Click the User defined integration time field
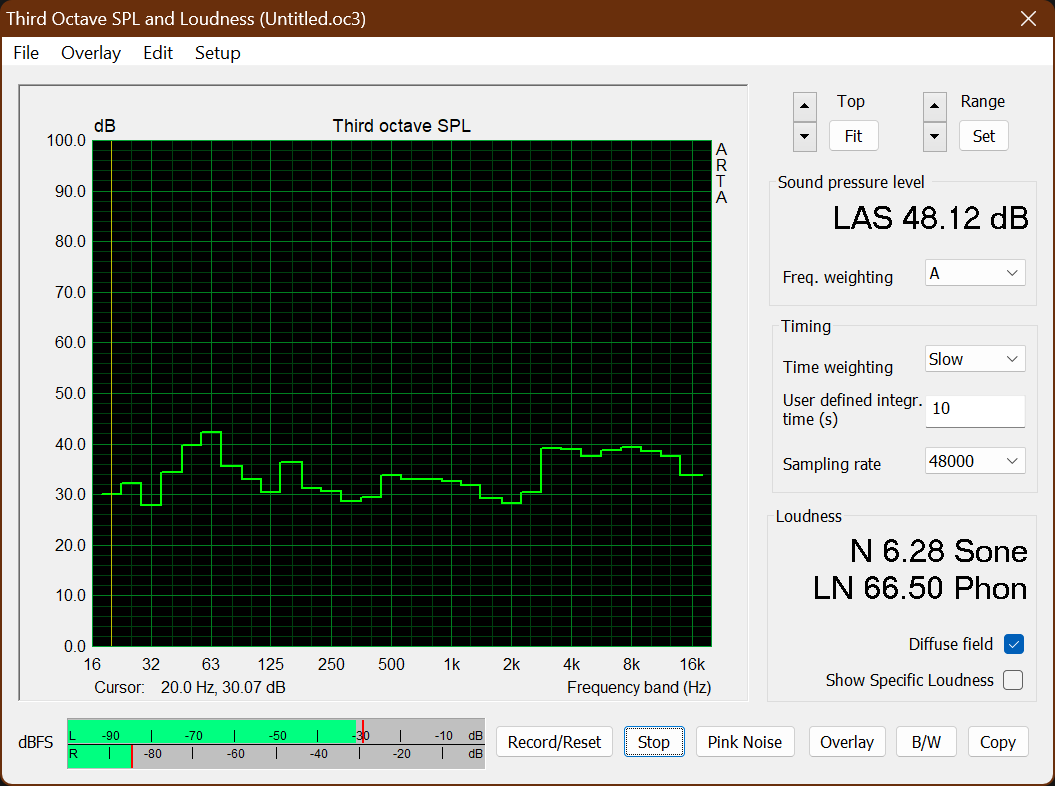Image resolution: width=1055 pixels, height=786 pixels. click(975, 410)
